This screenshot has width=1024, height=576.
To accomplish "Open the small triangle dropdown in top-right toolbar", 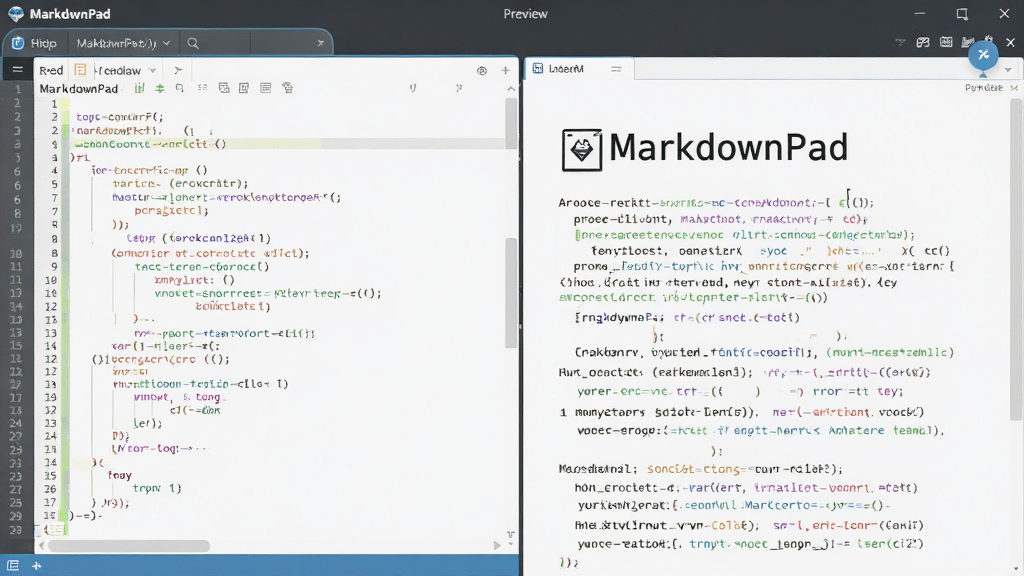I will pos(900,42).
